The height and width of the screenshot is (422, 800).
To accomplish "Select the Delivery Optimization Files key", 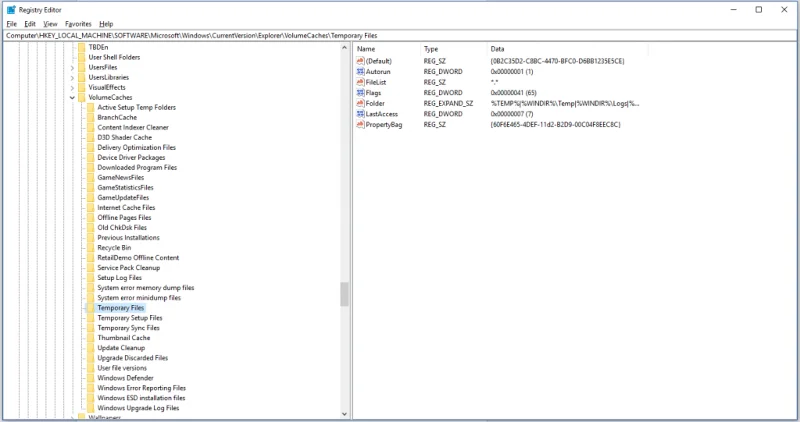I will (x=136, y=147).
